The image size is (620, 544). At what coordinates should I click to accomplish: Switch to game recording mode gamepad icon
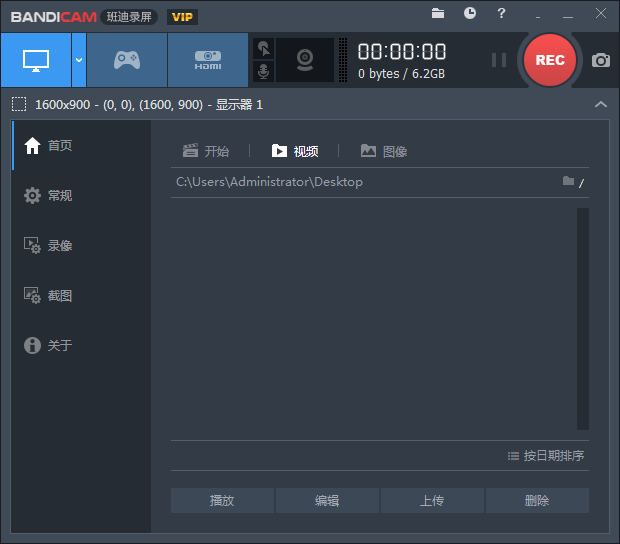(127, 60)
